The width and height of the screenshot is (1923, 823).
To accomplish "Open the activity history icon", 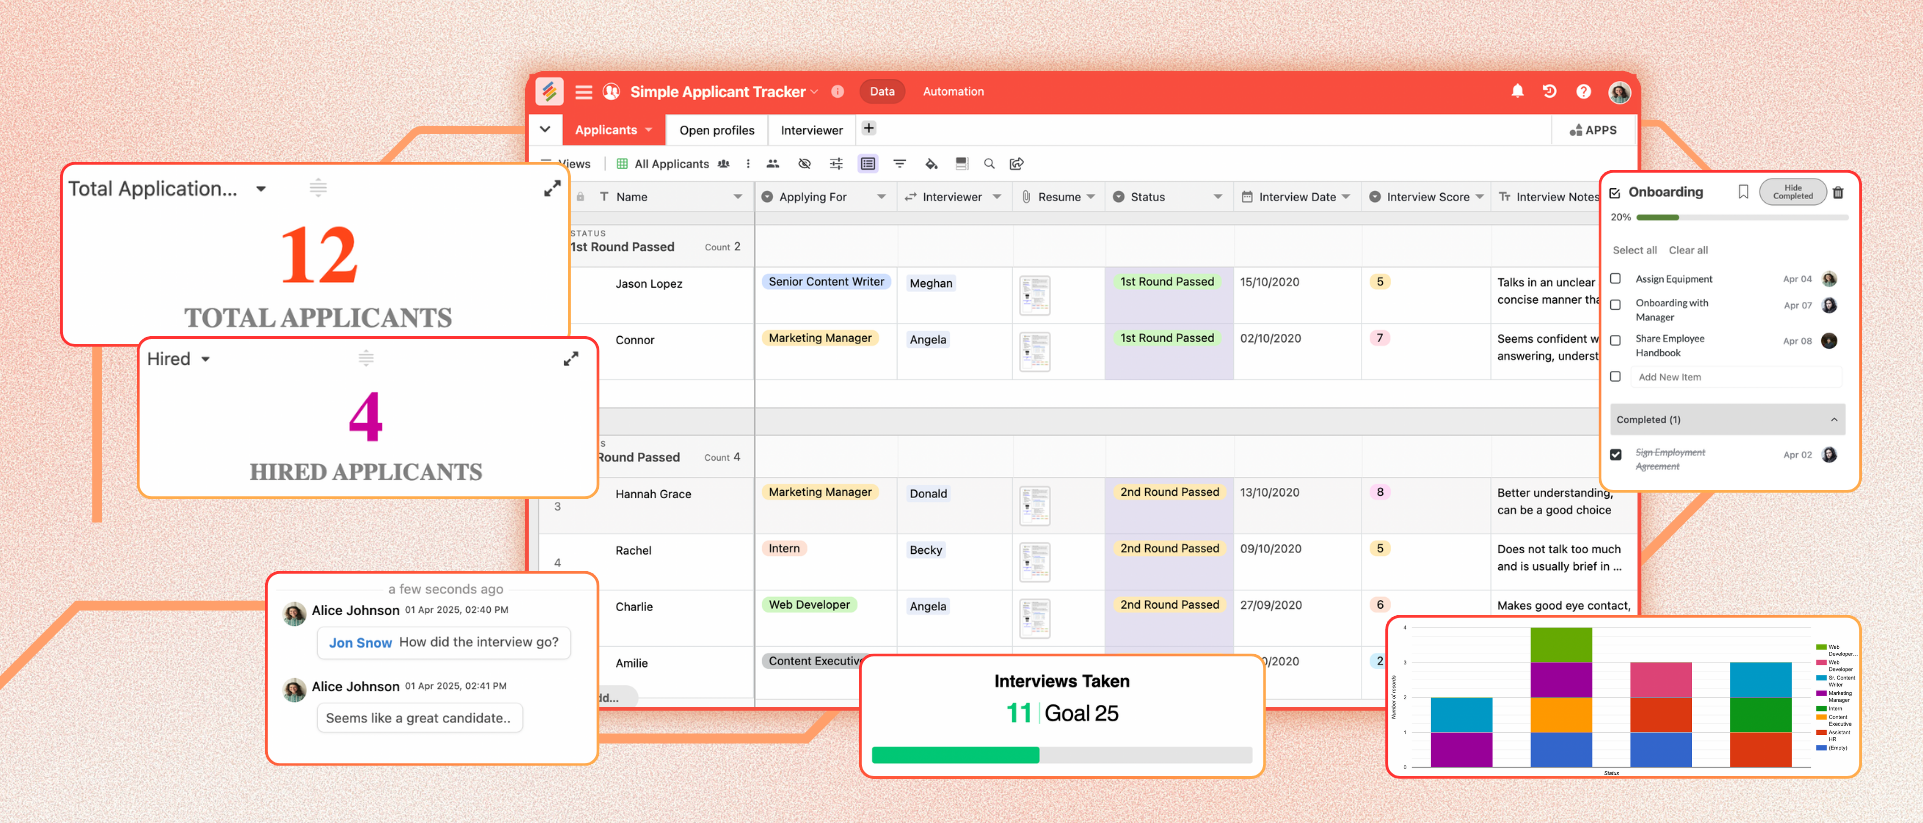I will (1549, 91).
